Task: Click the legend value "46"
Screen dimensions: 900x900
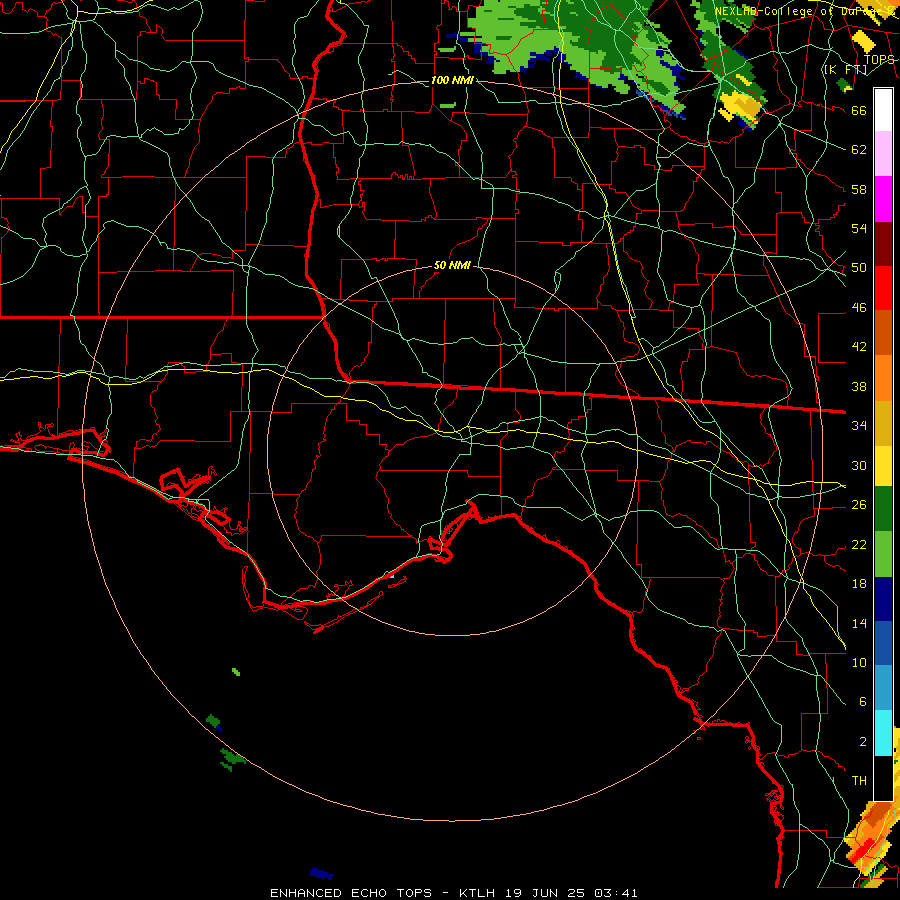Action: click(x=859, y=308)
